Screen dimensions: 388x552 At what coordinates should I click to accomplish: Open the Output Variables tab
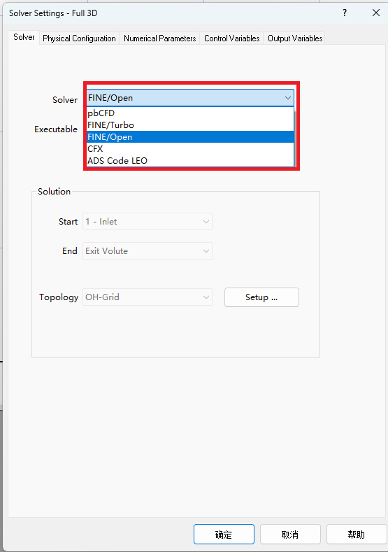tap(295, 38)
